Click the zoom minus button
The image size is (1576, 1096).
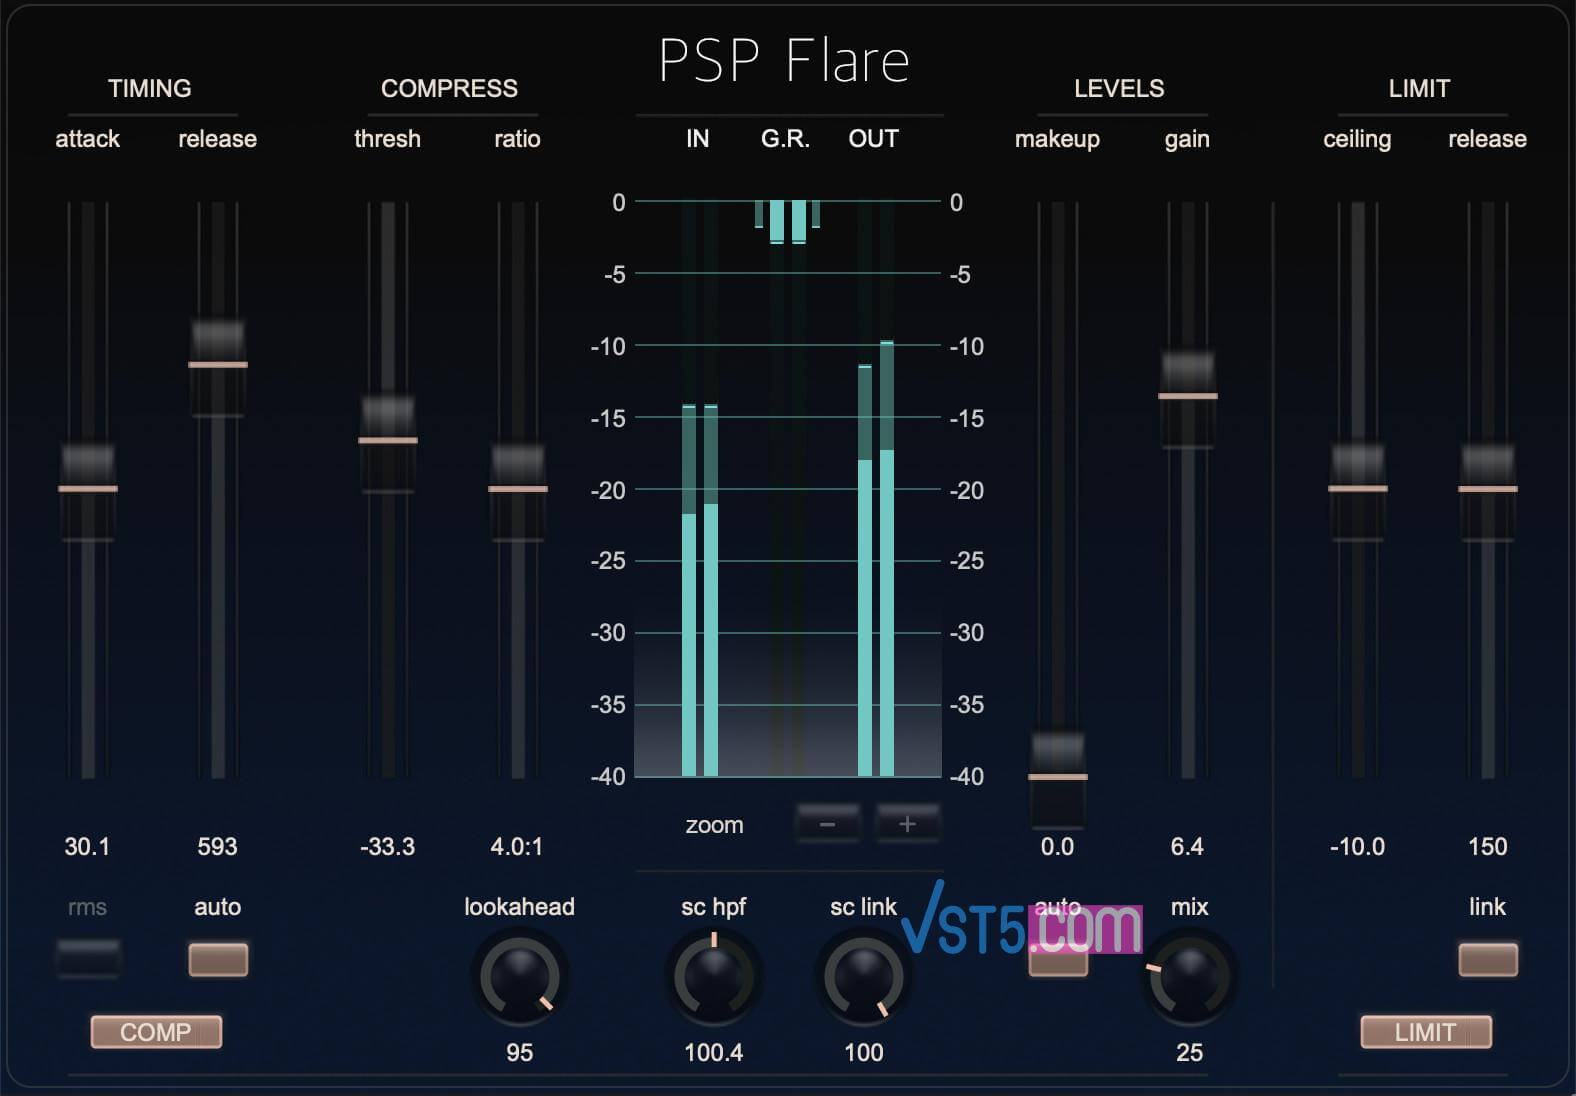828,824
